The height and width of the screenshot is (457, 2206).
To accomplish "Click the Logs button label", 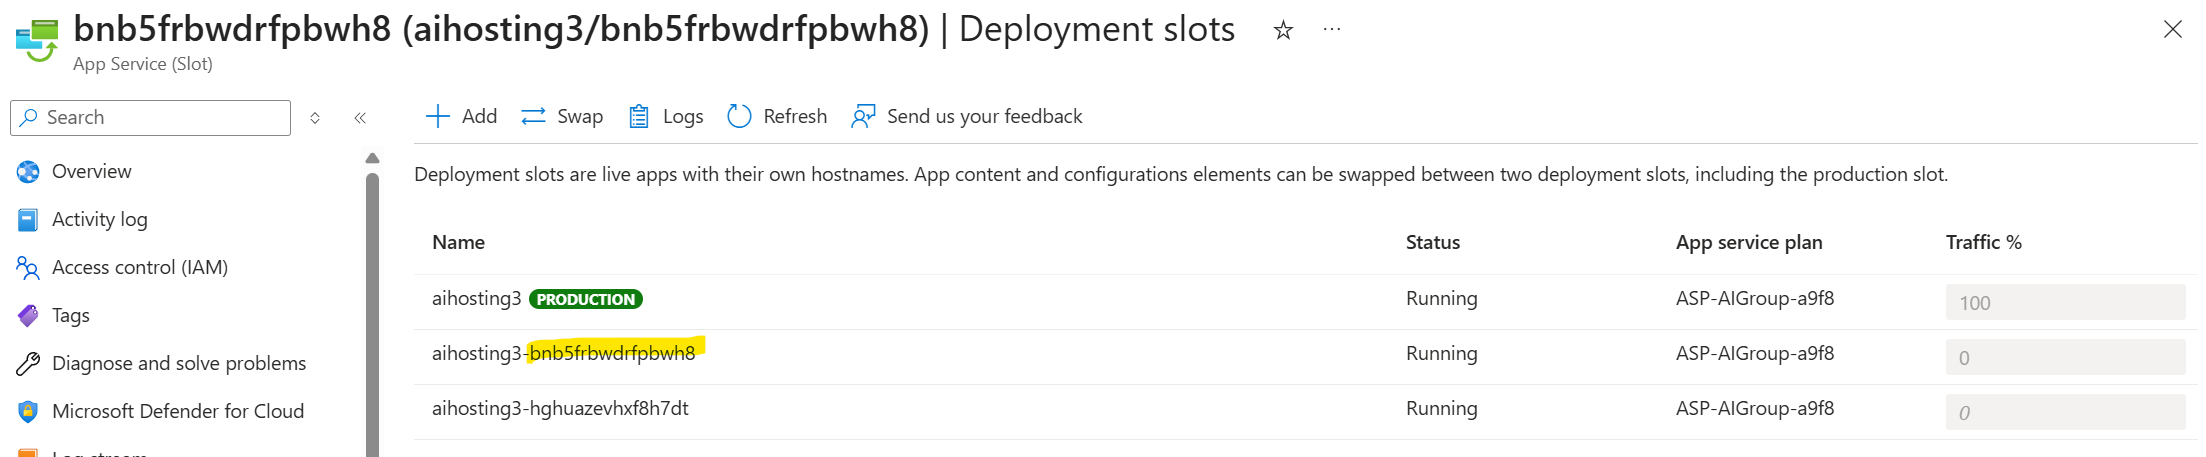I will pyautogui.click(x=683, y=117).
